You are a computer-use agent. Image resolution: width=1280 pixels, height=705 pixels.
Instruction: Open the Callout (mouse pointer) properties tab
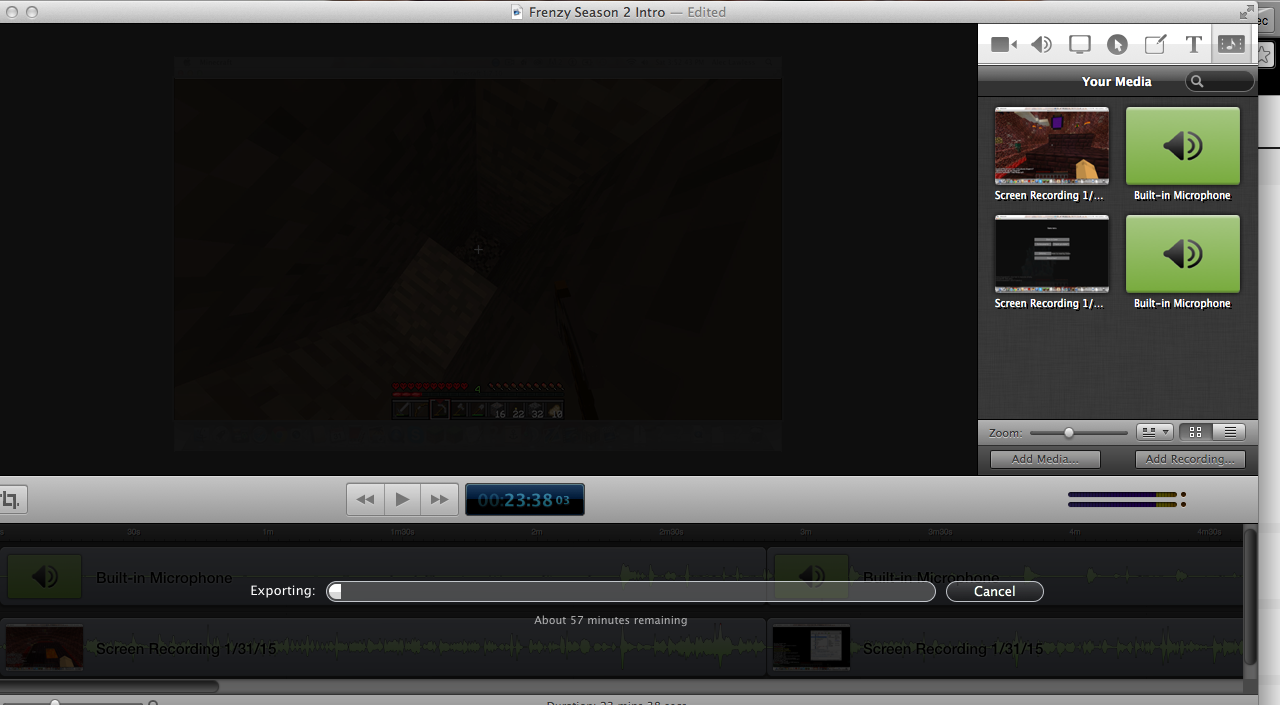pos(1117,44)
